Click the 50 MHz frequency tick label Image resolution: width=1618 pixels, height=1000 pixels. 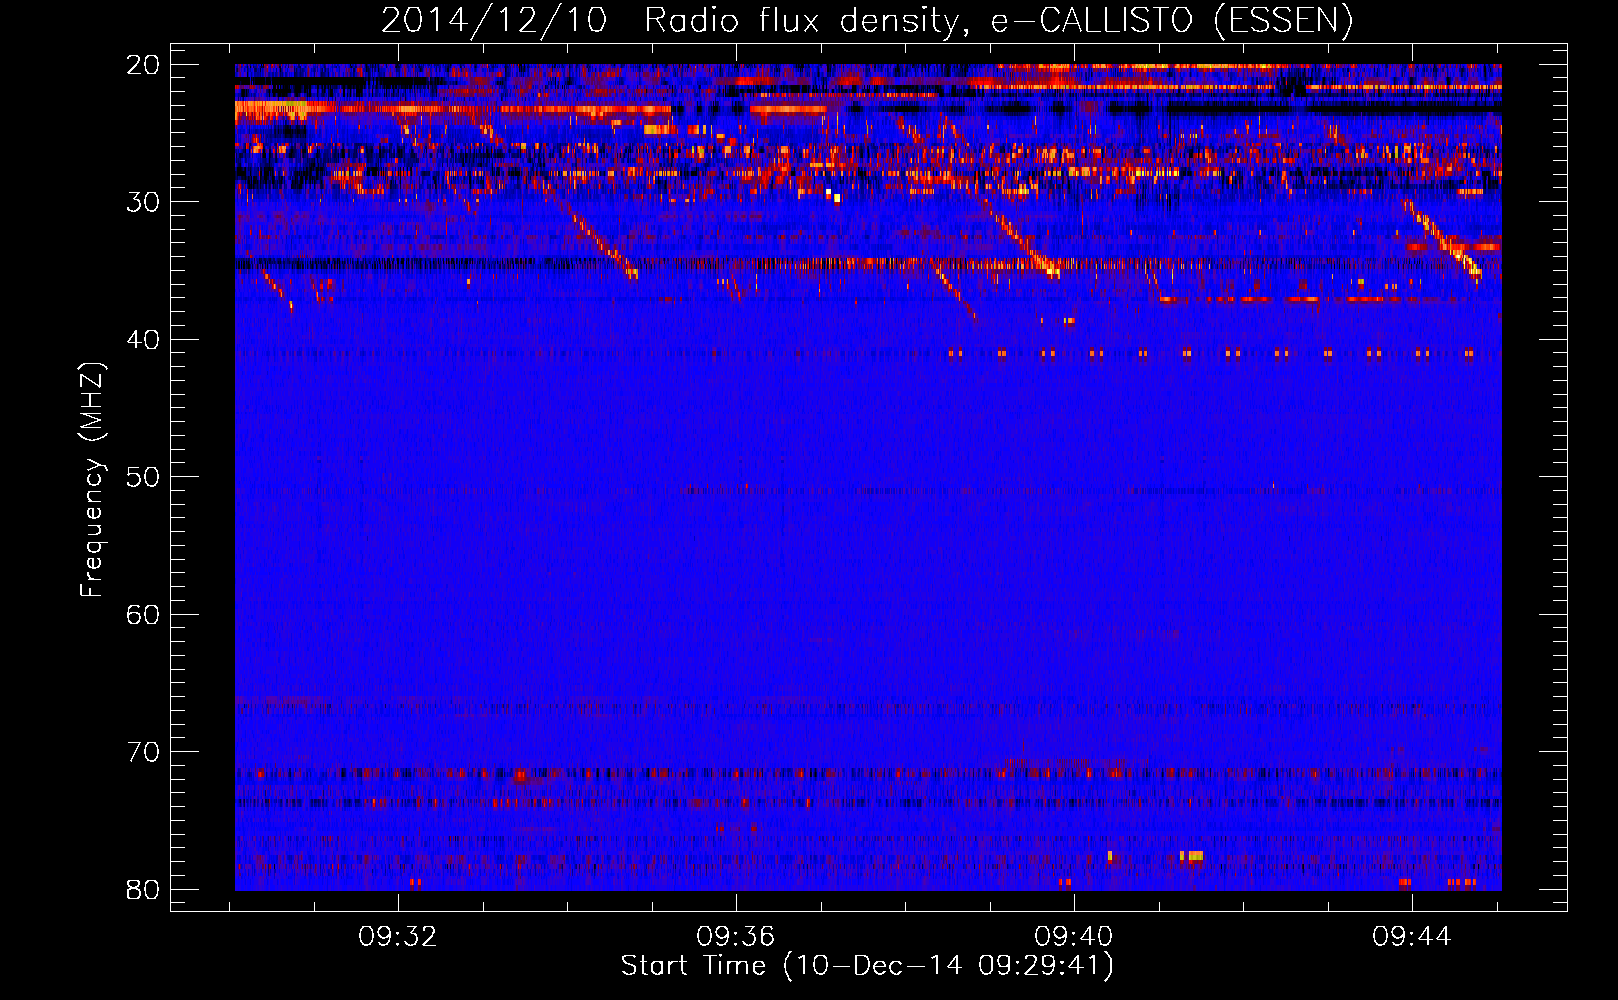point(144,477)
